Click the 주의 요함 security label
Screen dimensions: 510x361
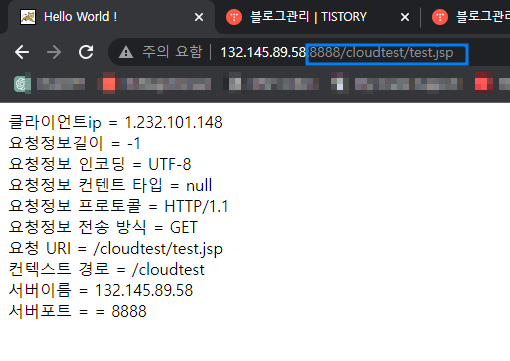coord(172,52)
